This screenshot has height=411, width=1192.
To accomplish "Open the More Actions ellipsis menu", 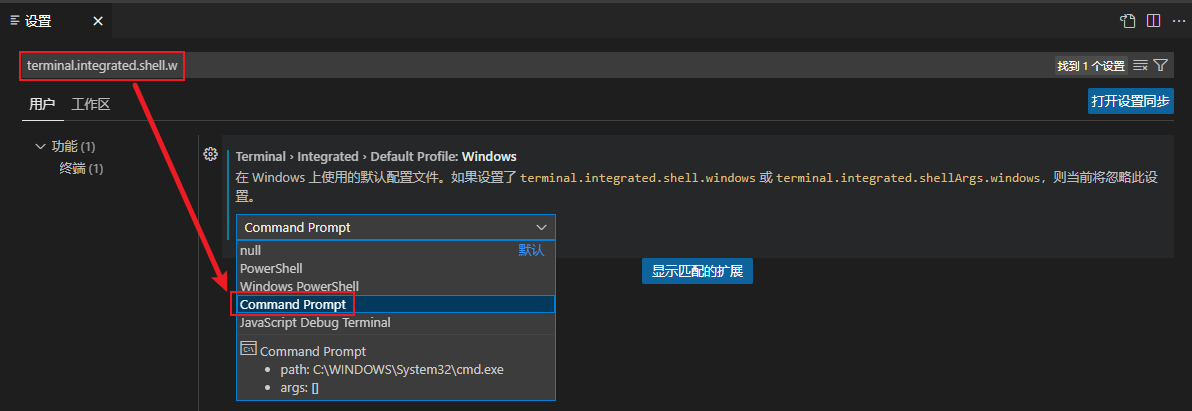I will coord(1177,20).
